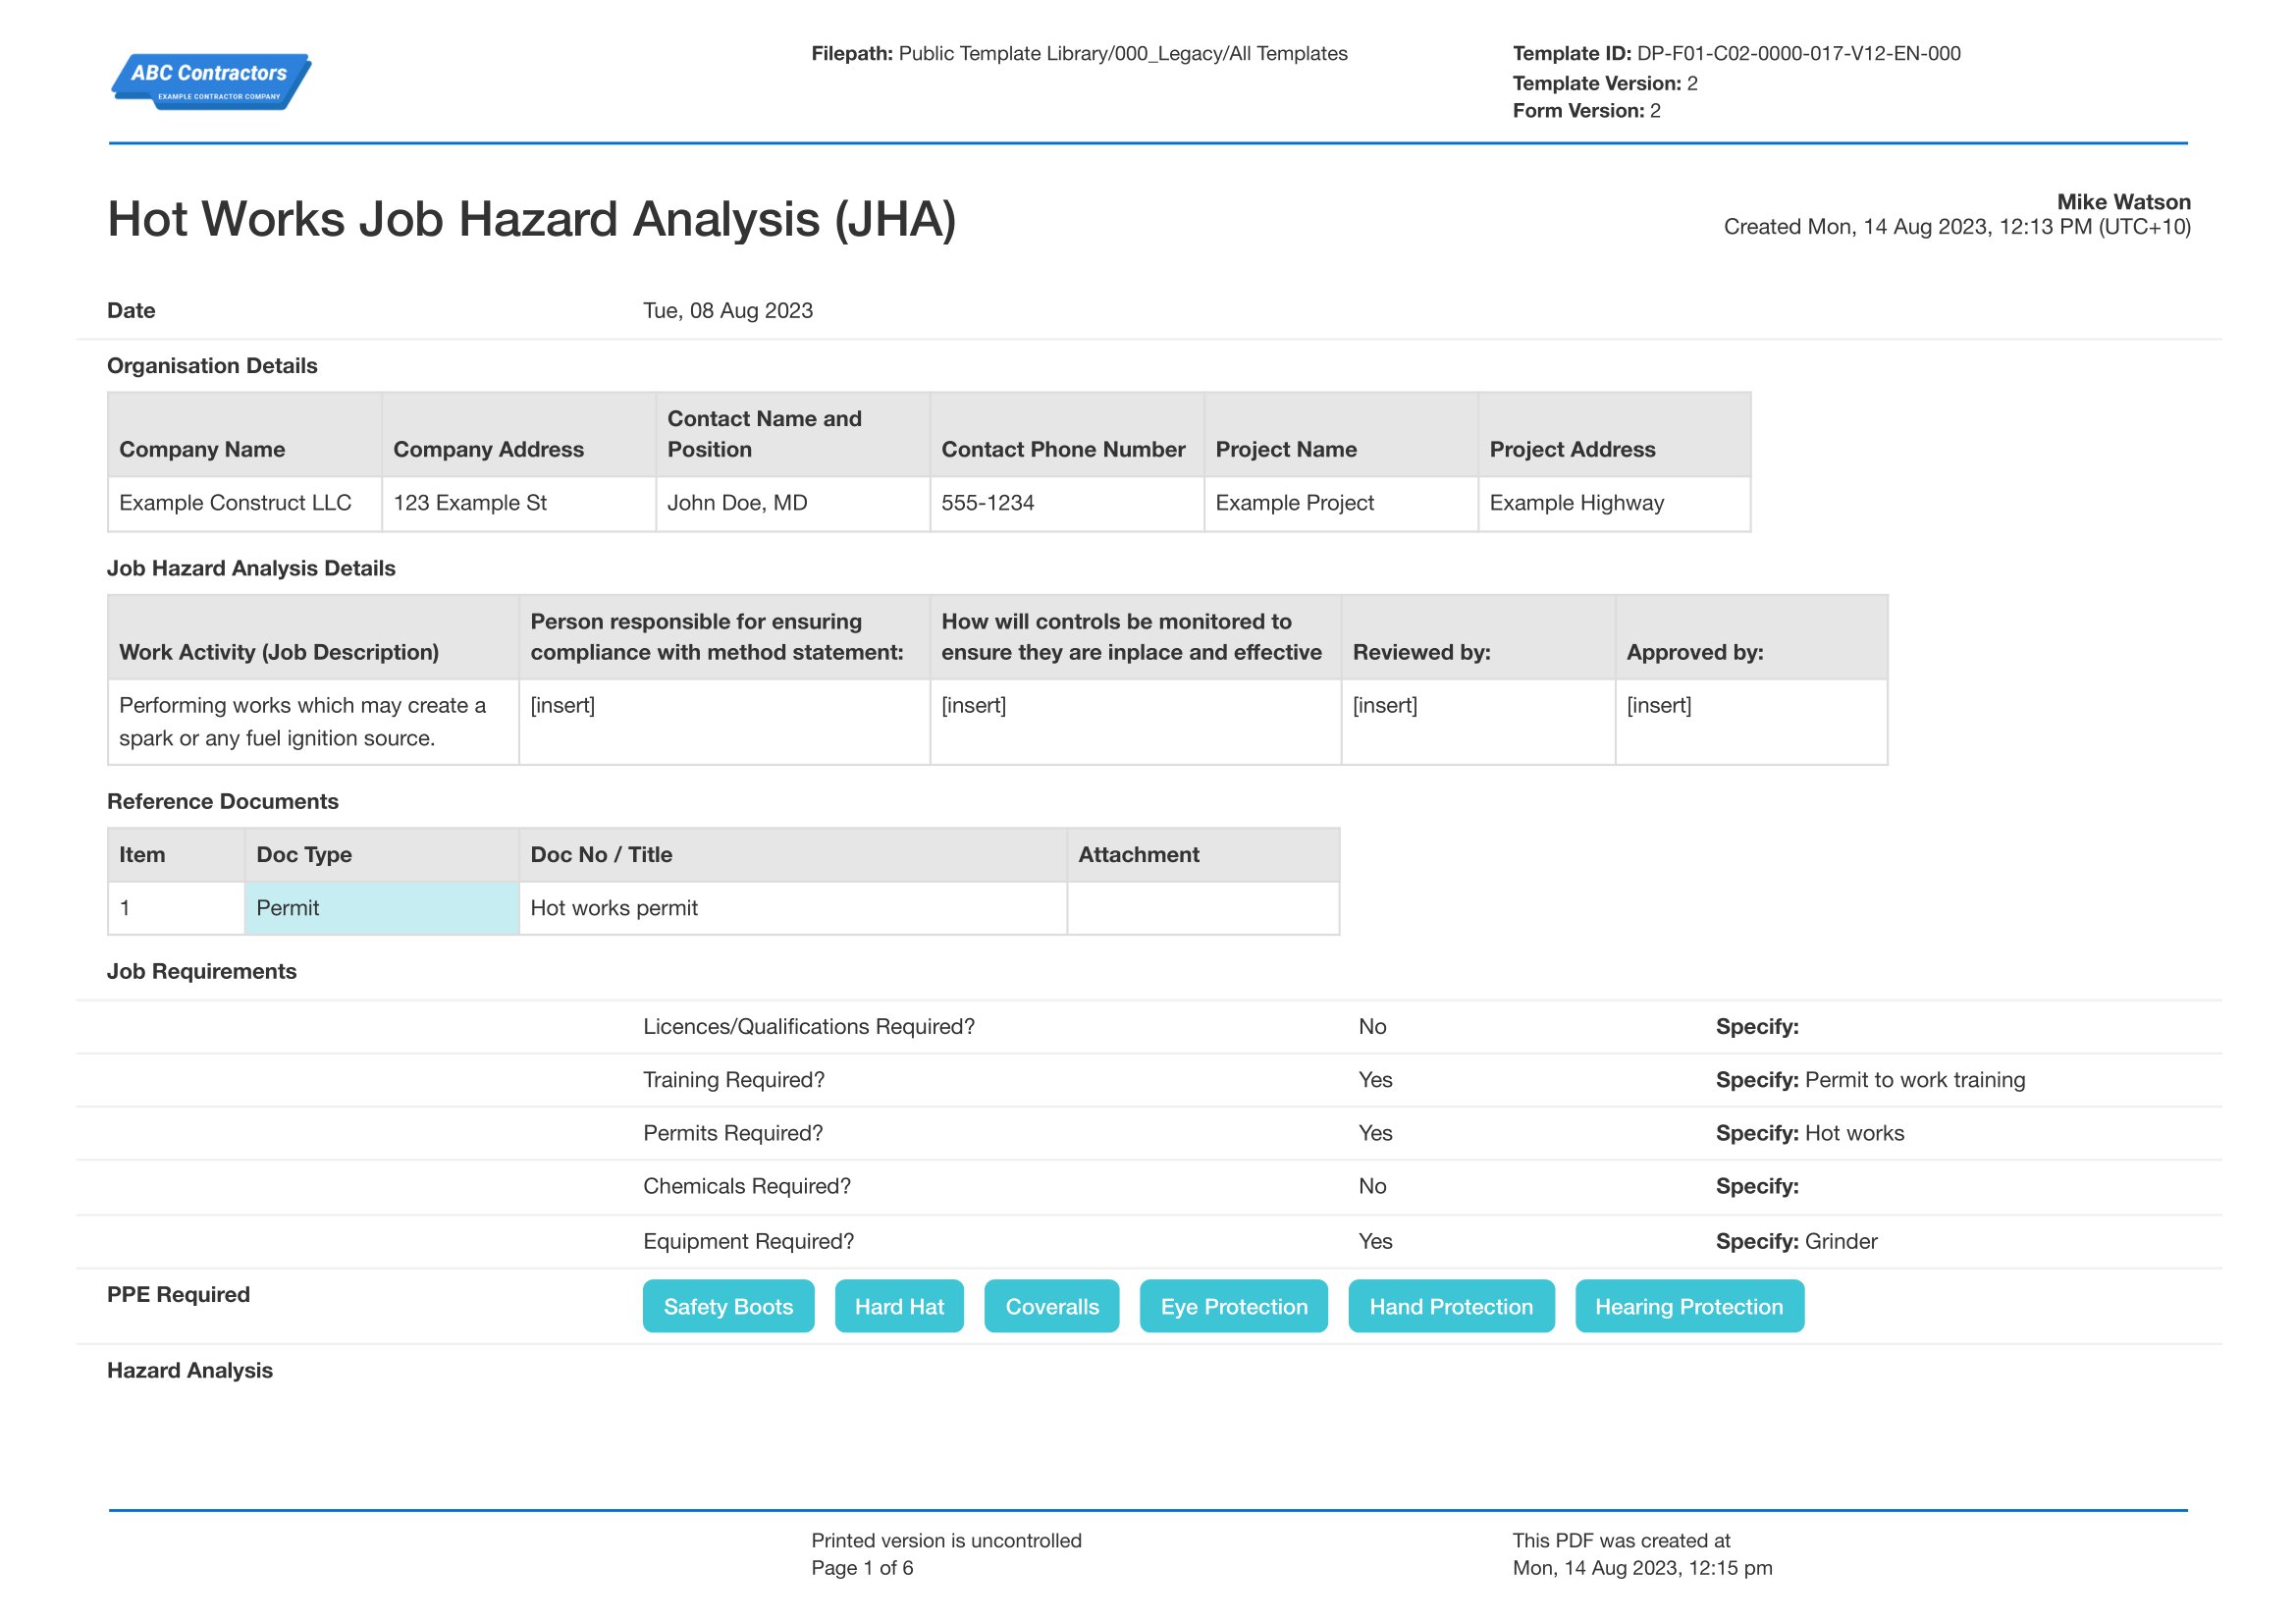
Task: Click the '123 Example St' address cell
Action: coord(519,503)
